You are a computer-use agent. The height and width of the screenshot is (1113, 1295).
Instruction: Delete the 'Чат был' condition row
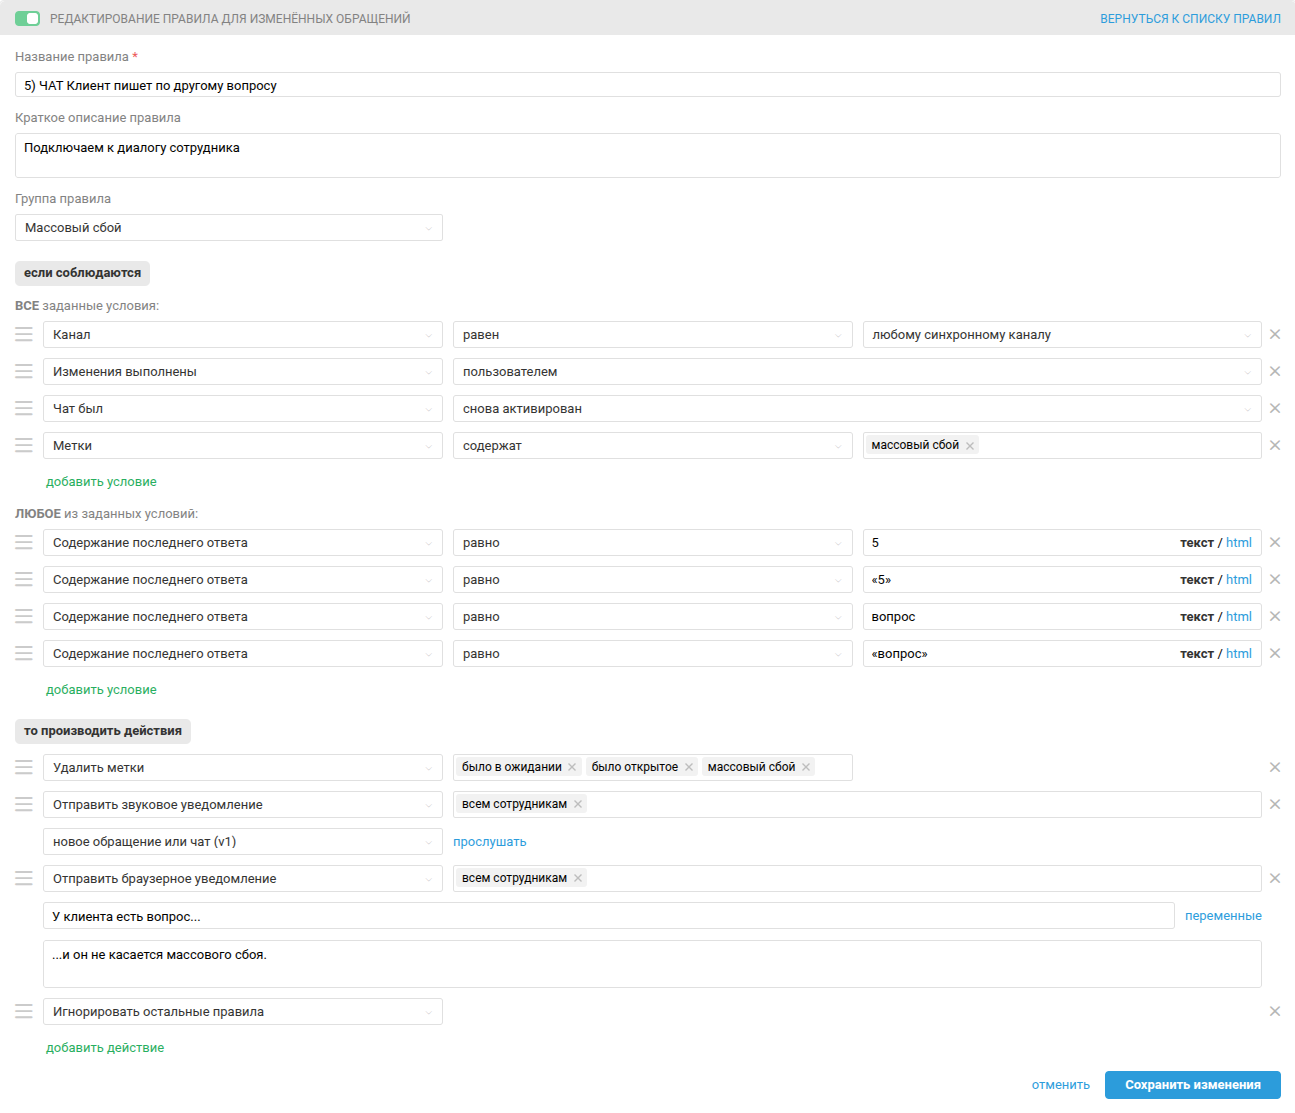click(x=1275, y=409)
